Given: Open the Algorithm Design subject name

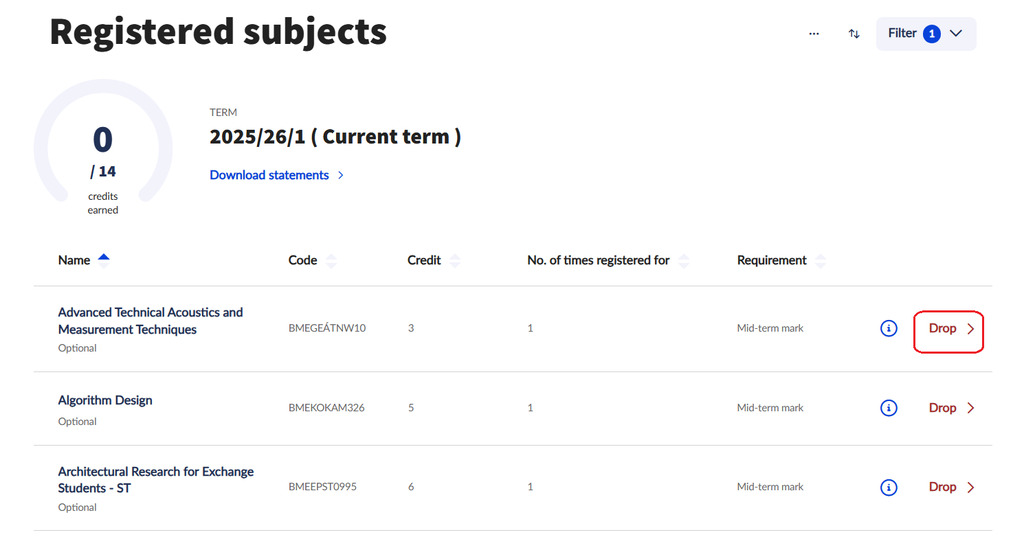Looking at the screenshot, I should [105, 400].
